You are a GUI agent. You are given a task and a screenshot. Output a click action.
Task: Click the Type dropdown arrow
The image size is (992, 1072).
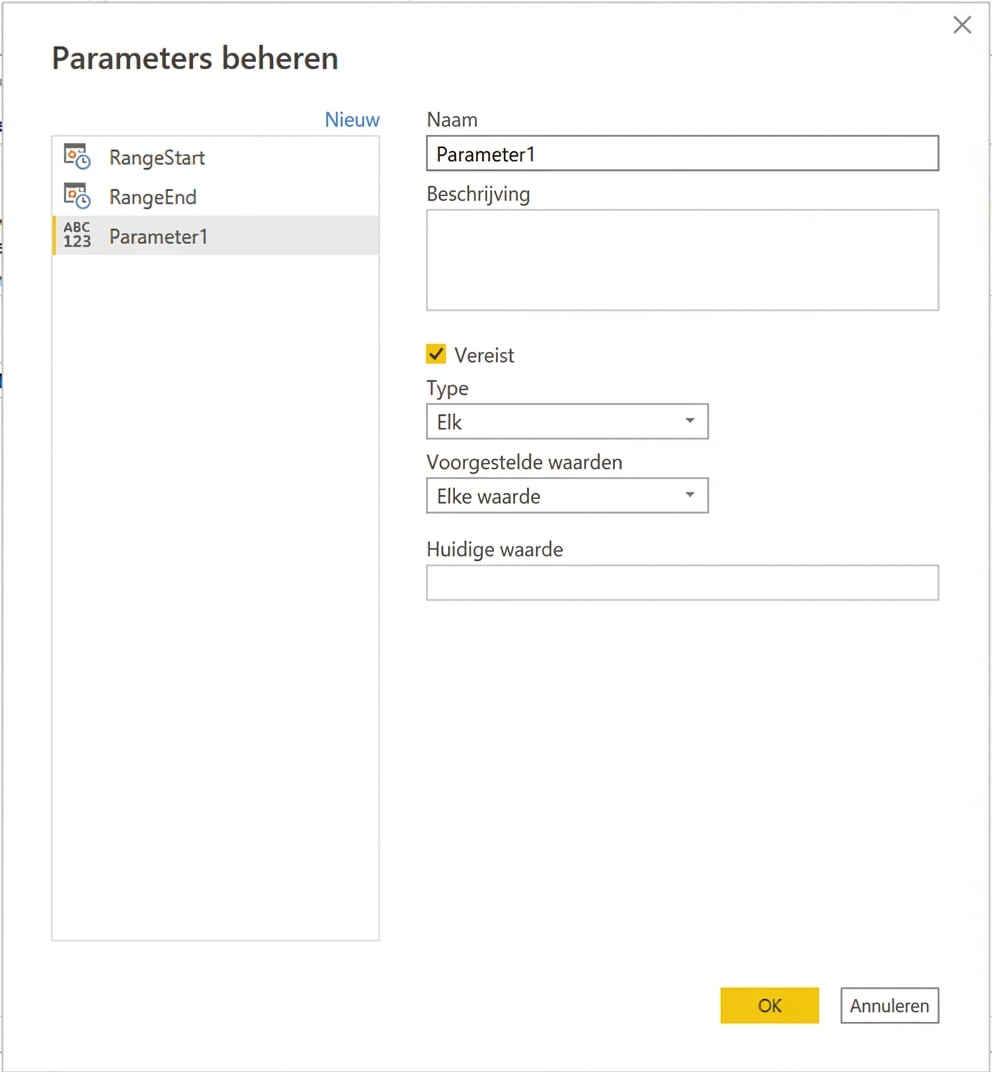coord(690,421)
